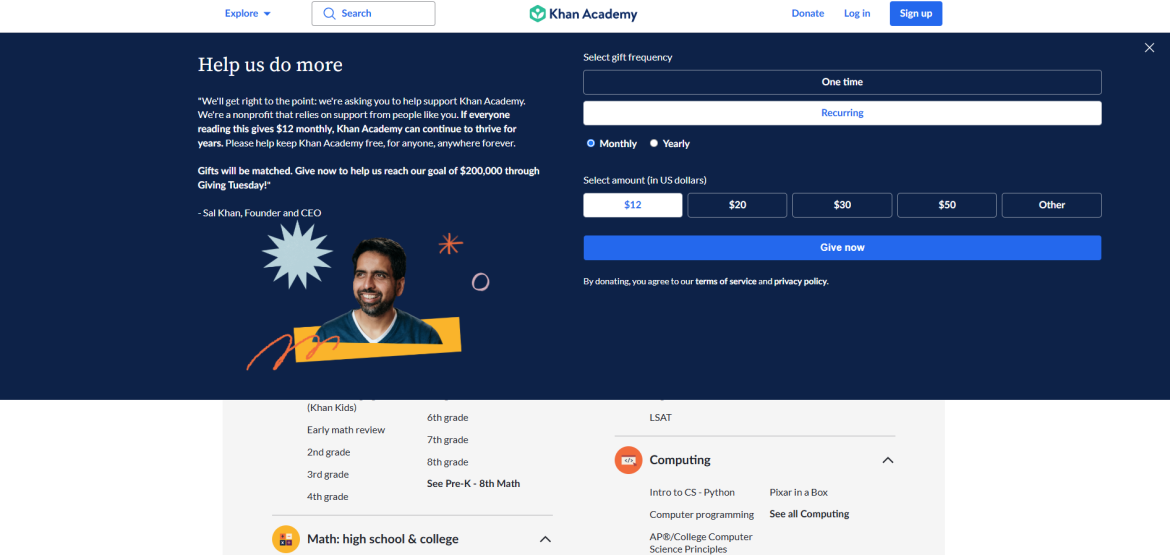Close the donation banner with X
Viewport: 1170px width, 555px height.
1149,48
